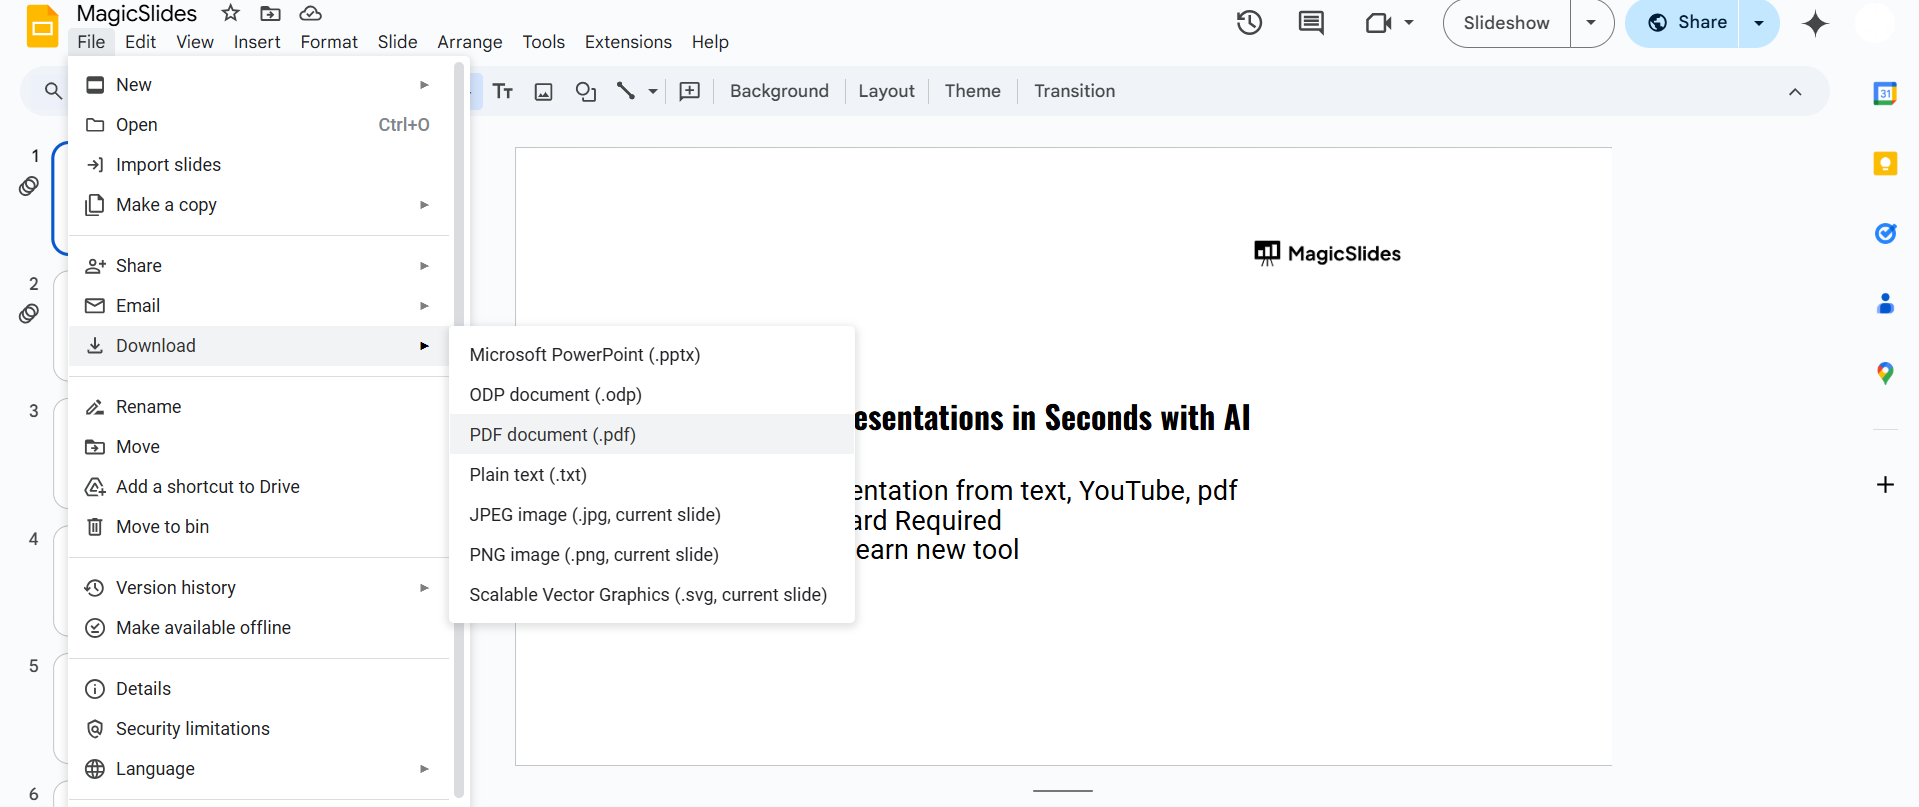This screenshot has width=1919, height=807.
Task: Click the insert image icon
Action: click(544, 91)
